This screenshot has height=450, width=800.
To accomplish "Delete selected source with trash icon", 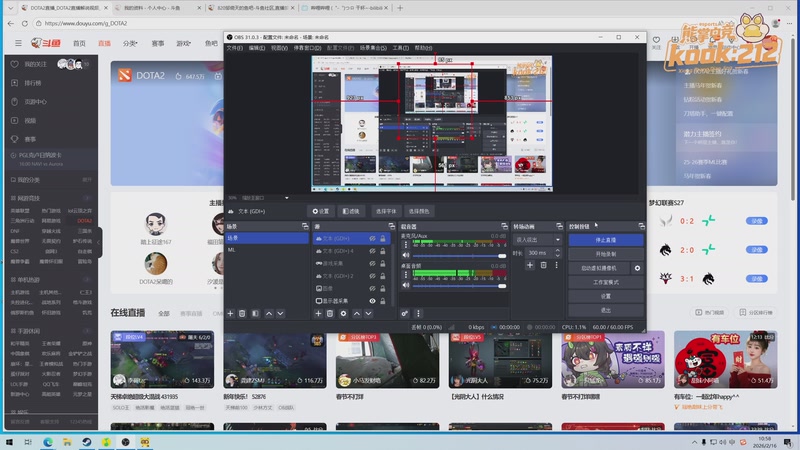I will [x=330, y=313].
